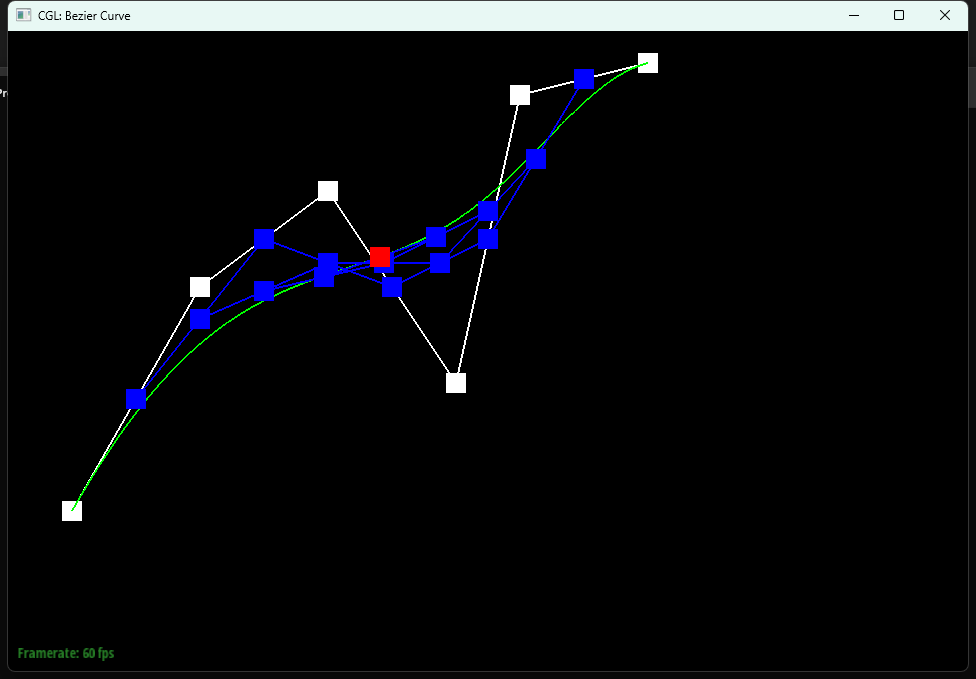Select the blue point directly below the red point
Viewport: 976px width, 679px height.
click(392, 288)
